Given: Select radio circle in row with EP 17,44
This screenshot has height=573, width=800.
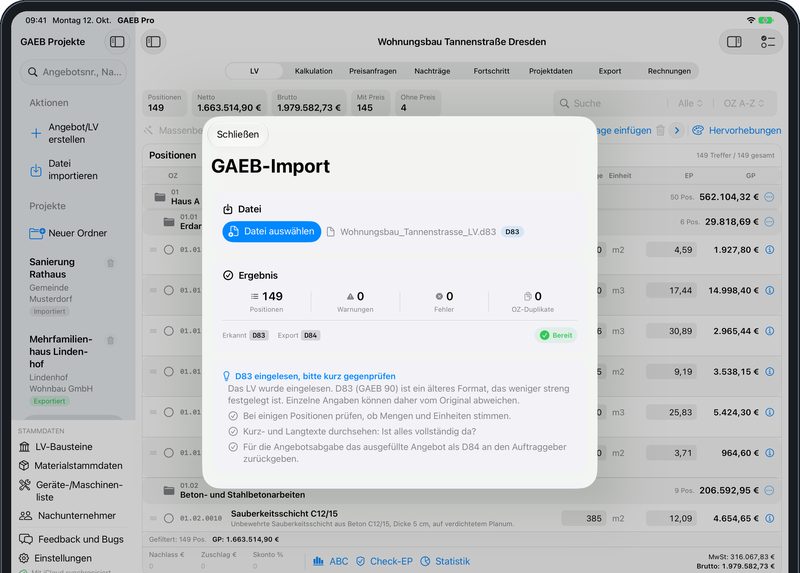Looking at the screenshot, I should point(168,290).
